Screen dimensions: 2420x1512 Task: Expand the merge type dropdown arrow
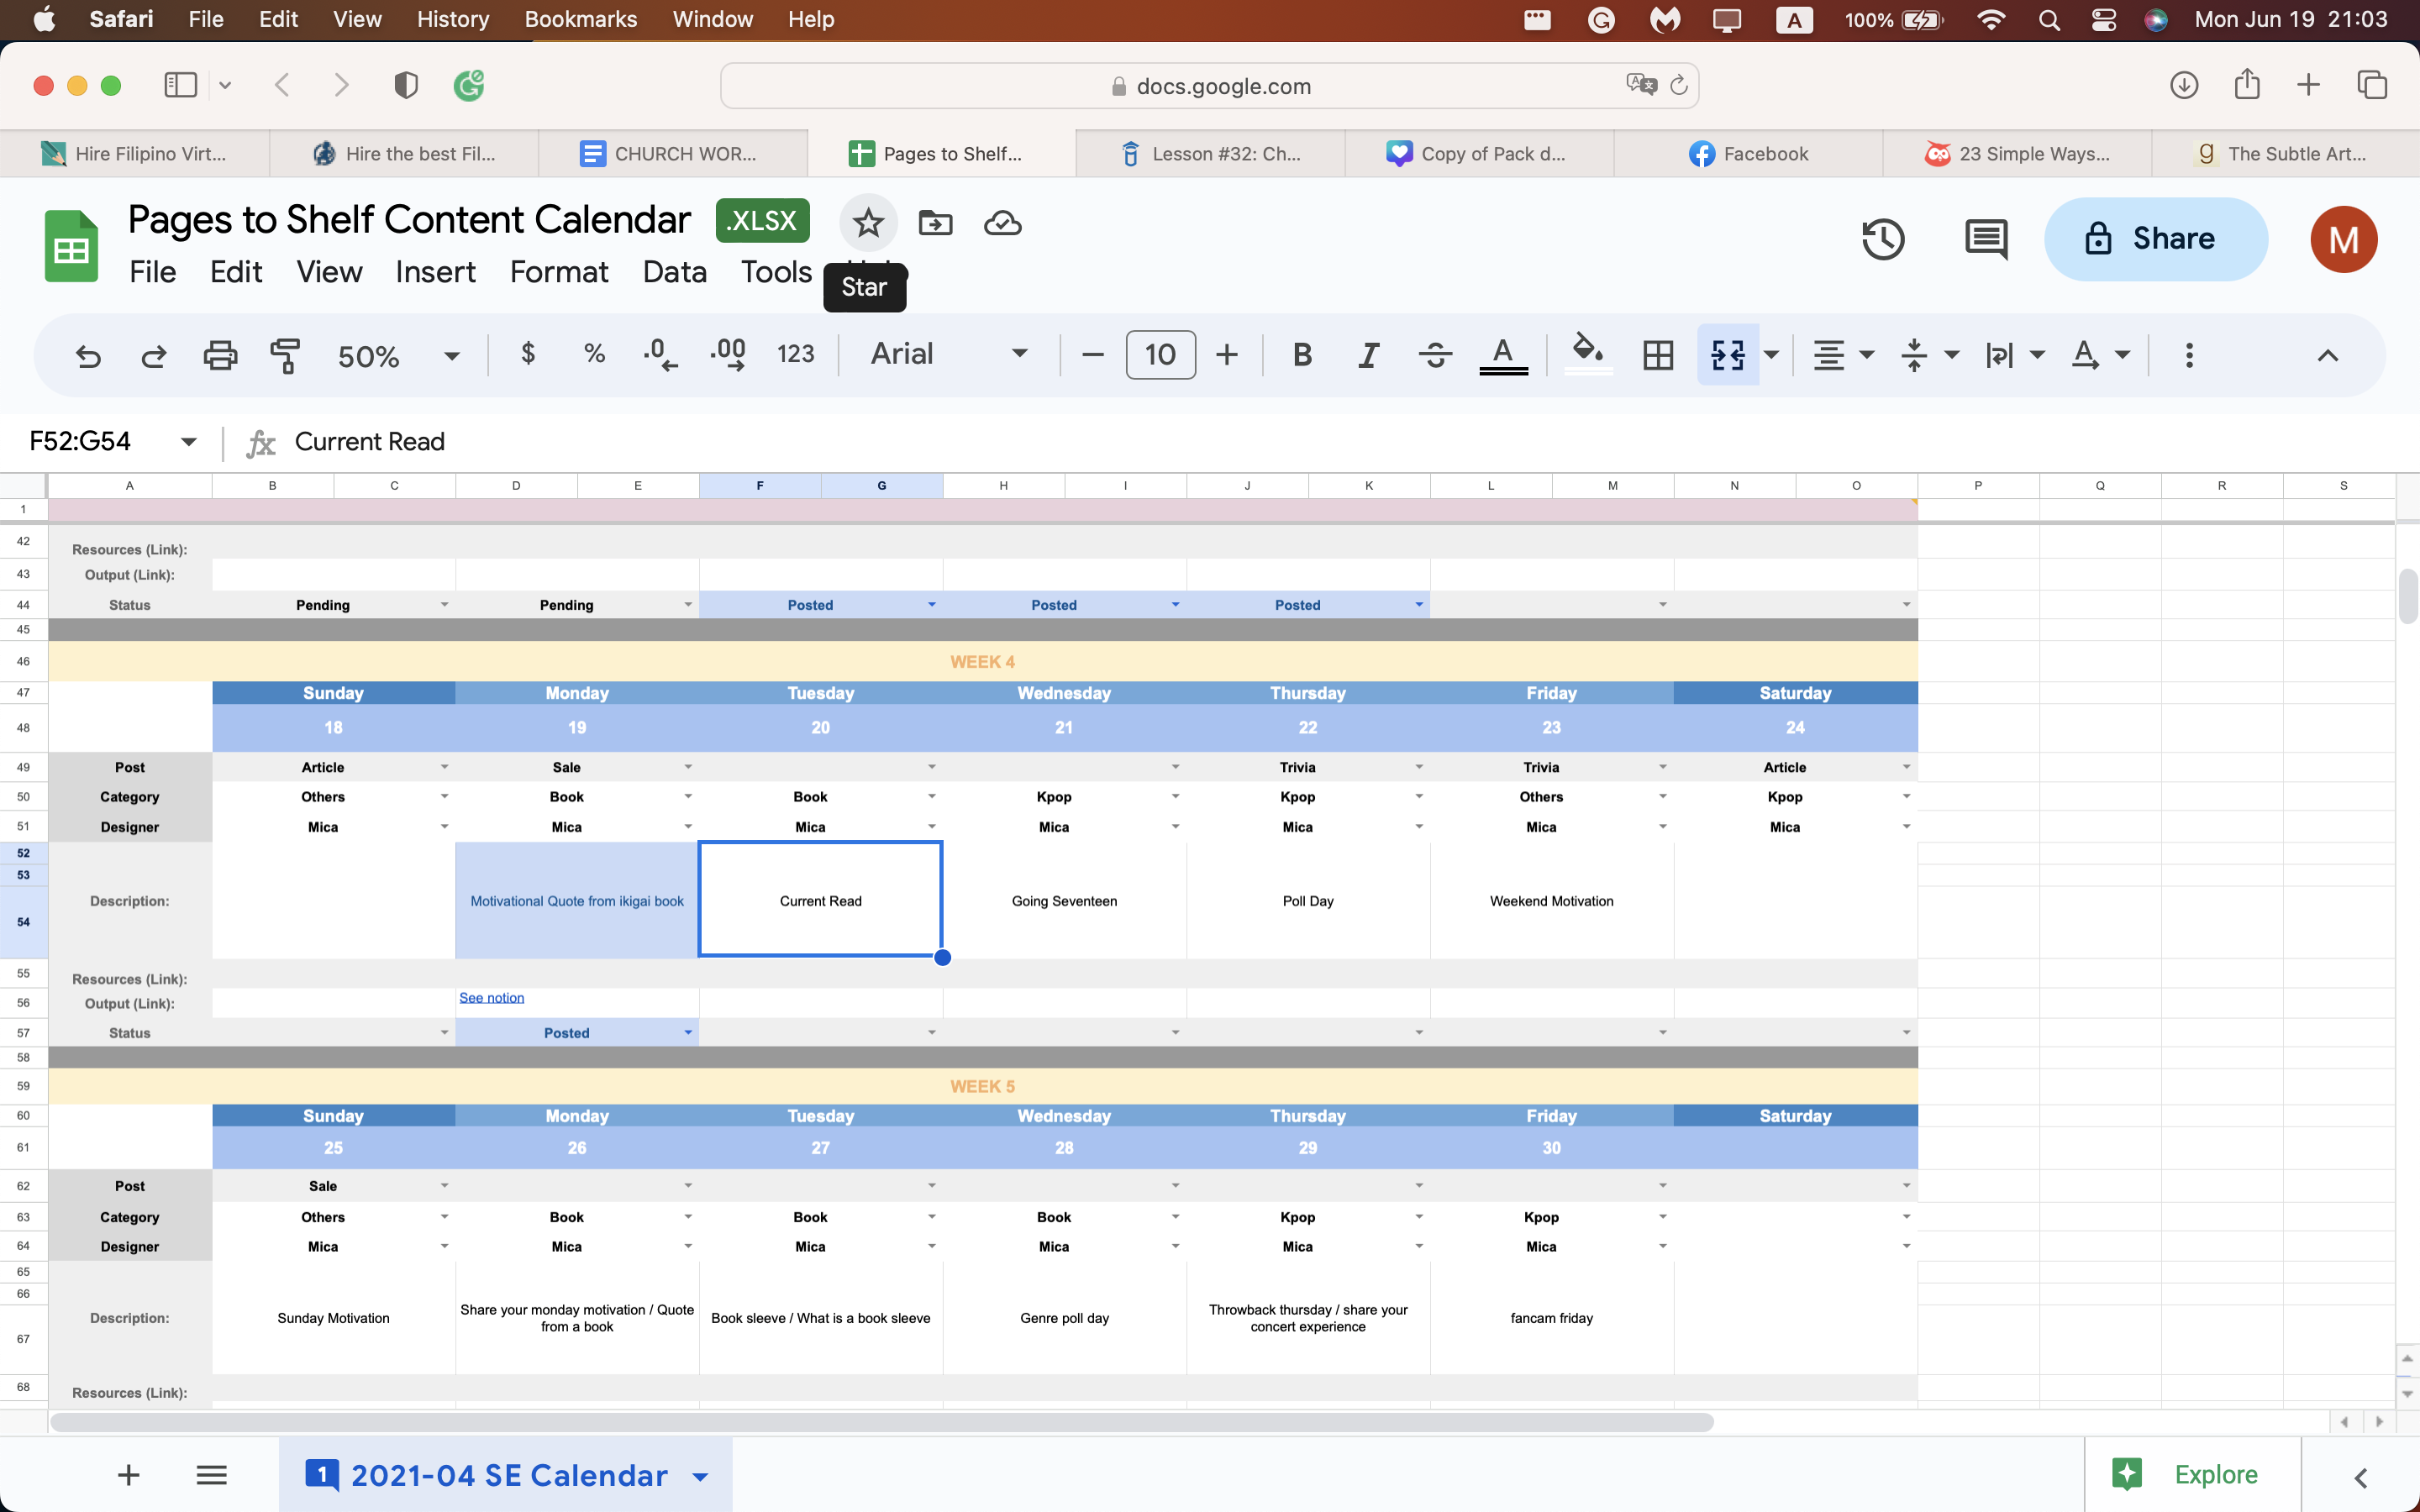[x=1771, y=354]
